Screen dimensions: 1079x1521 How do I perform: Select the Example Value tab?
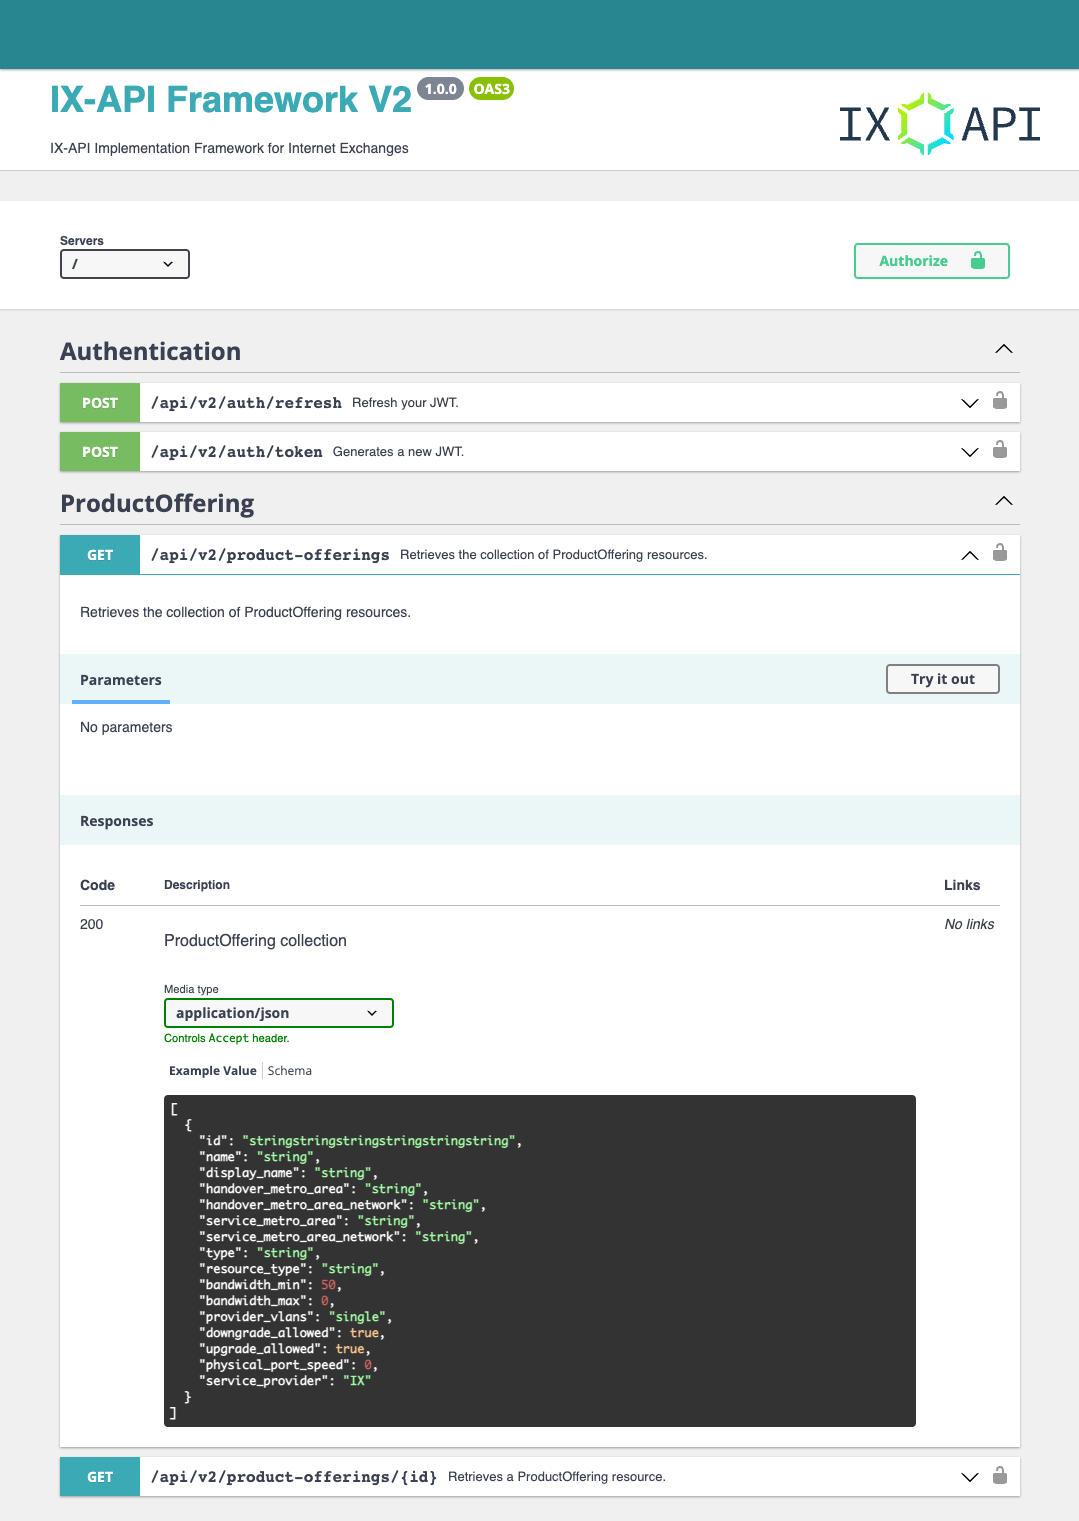(x=213, y=1071)
